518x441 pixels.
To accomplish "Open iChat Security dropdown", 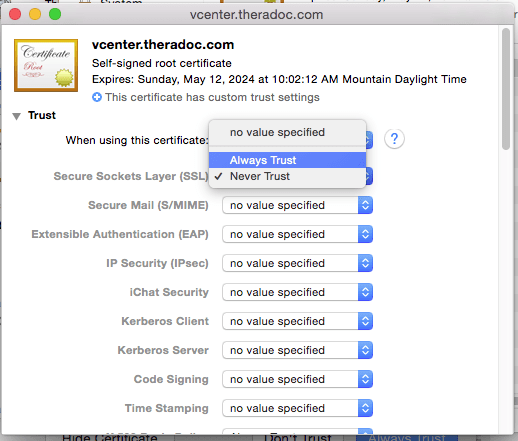I will coord(297,292).
